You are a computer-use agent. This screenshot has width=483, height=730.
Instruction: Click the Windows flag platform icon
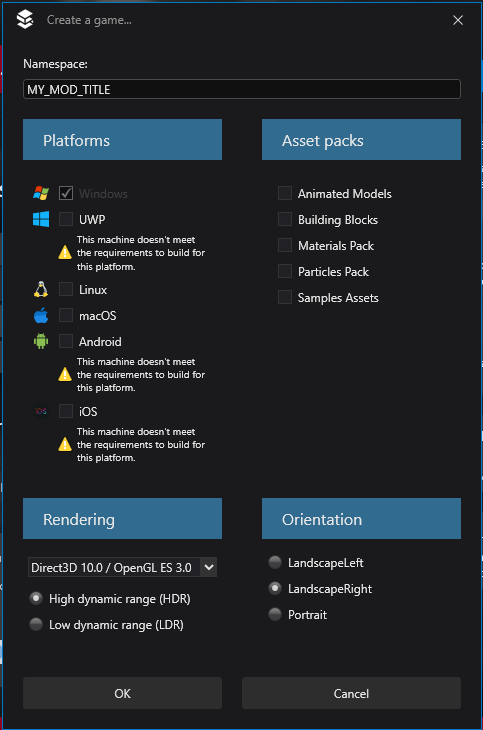coord(41,193)
